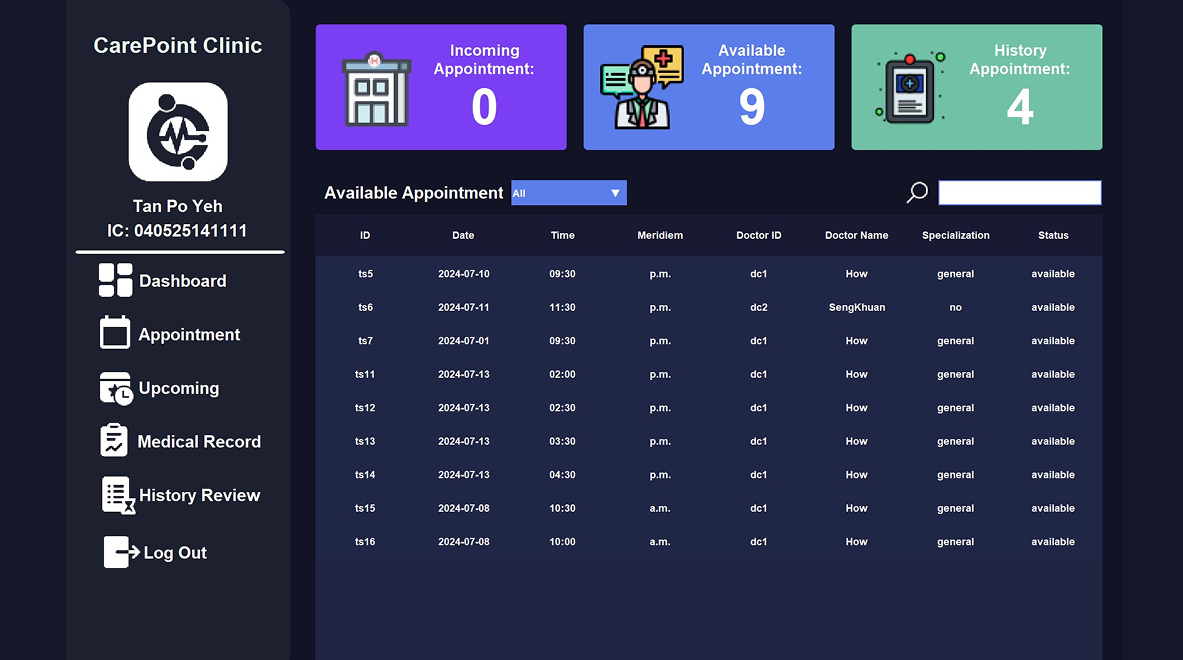Click the Dashboard grid icon
Viewport: 1183px width, 660px height.
[x=115, y=280]
